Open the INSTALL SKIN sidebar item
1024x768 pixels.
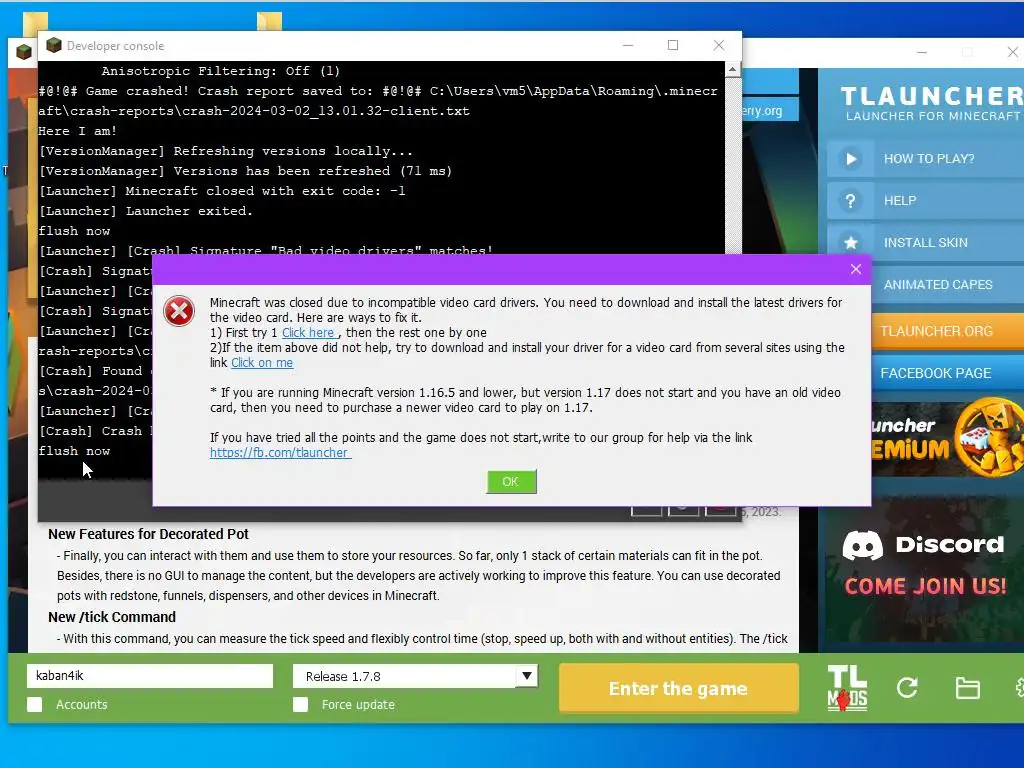point(928,242)
